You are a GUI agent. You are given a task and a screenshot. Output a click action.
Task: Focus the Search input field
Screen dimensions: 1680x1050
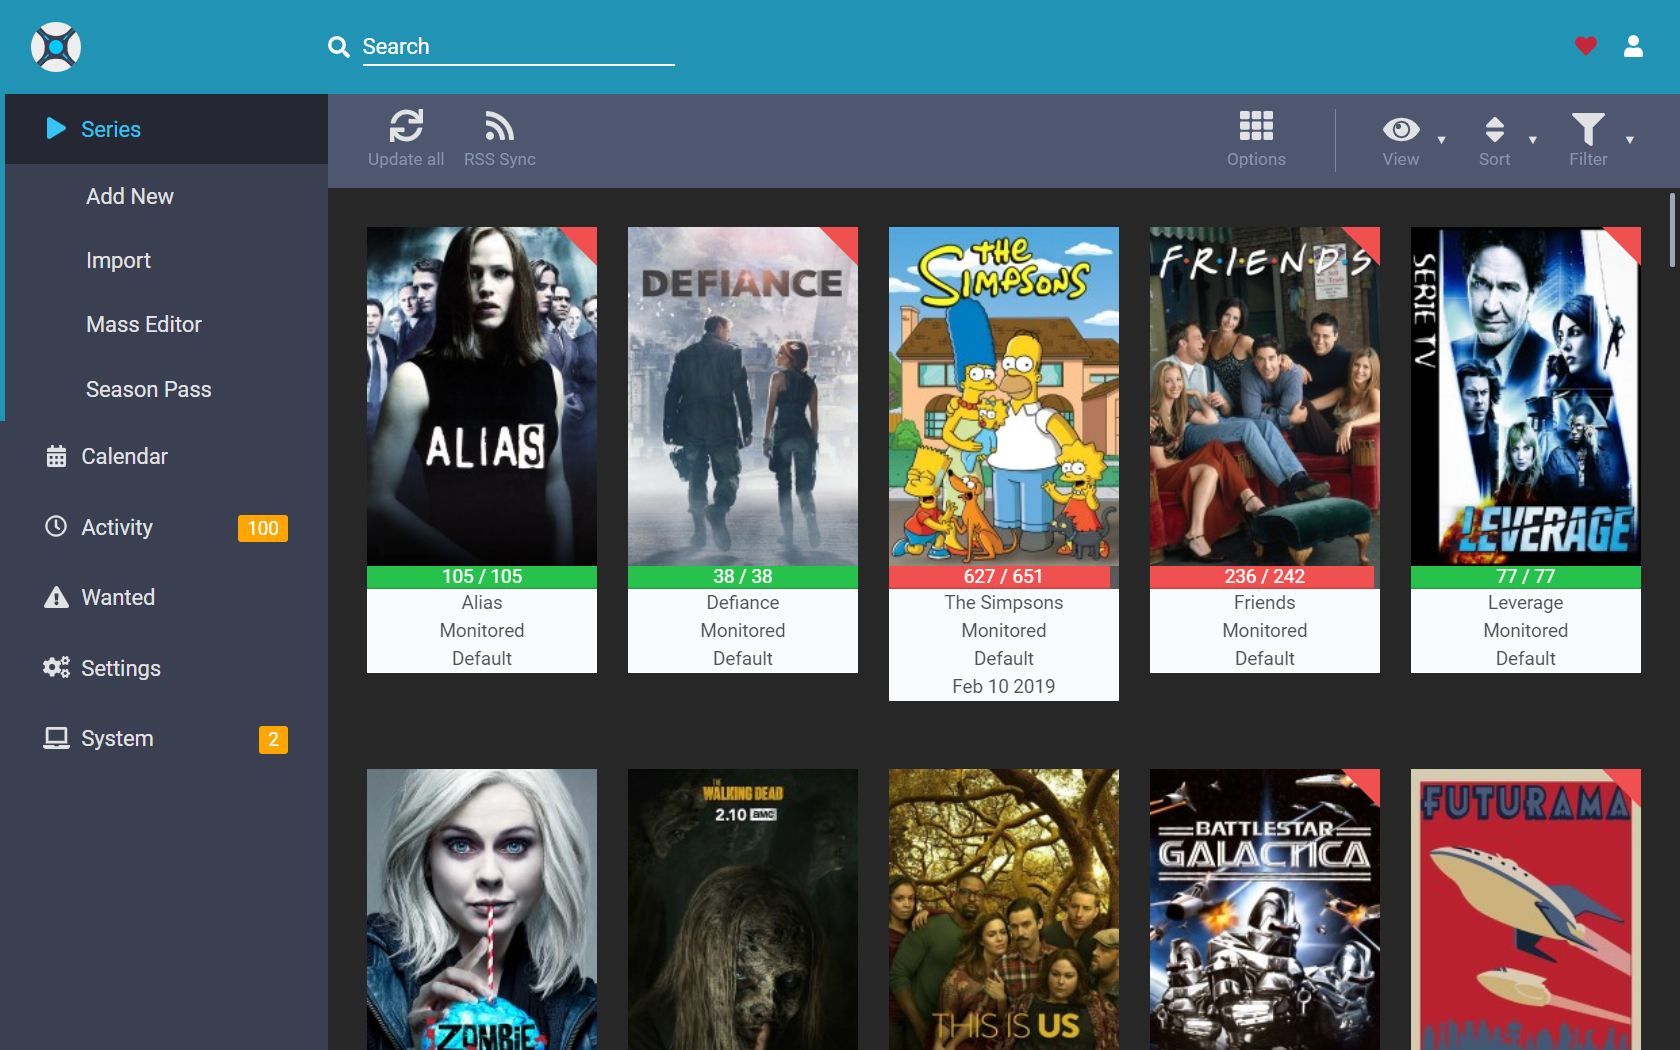[518, 47]
